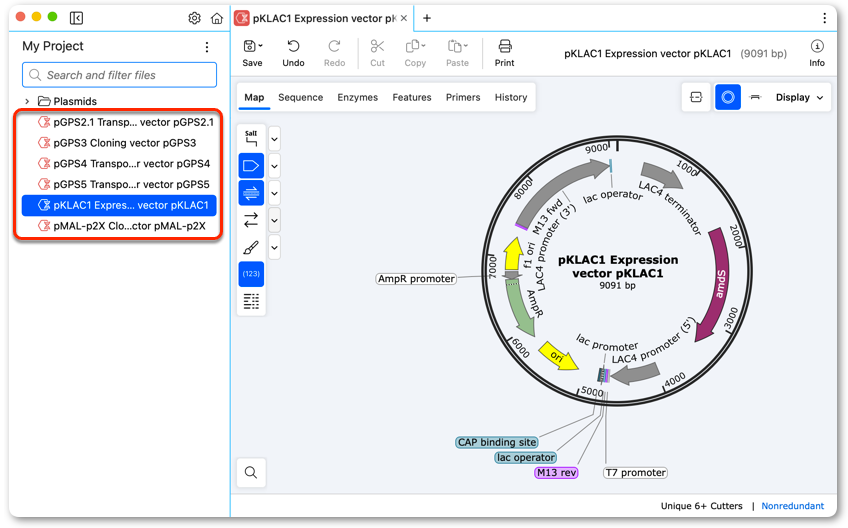Select the yellow ori feature arrow

click(x=557, y=356)
